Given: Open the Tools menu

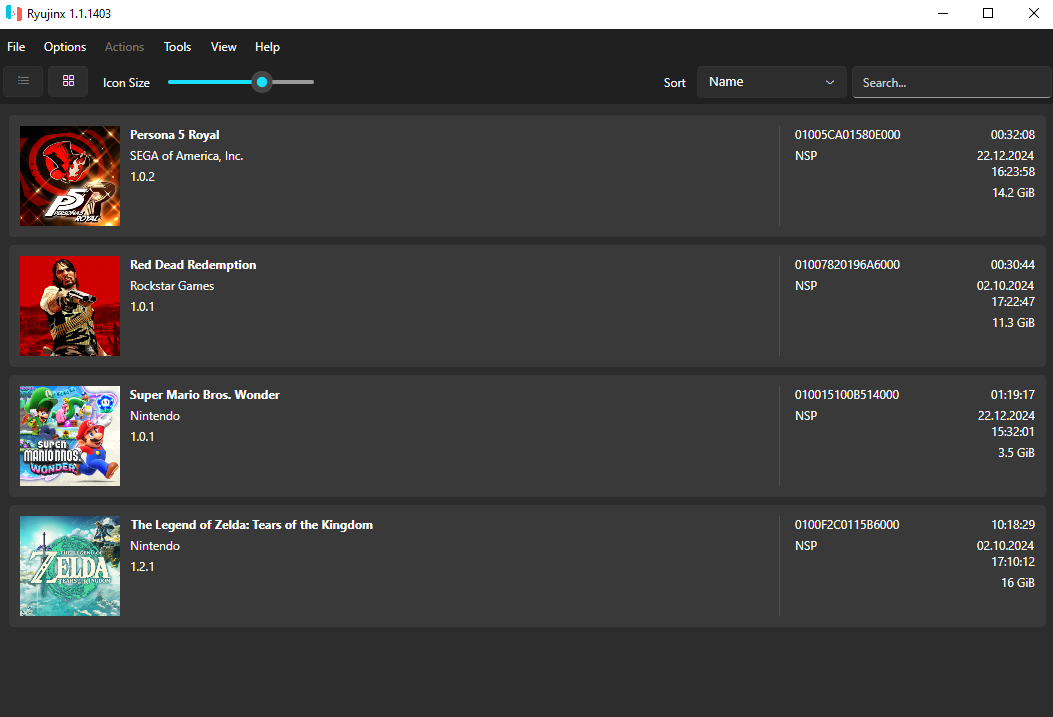Looking at the screenshot, I should point(177,47).
